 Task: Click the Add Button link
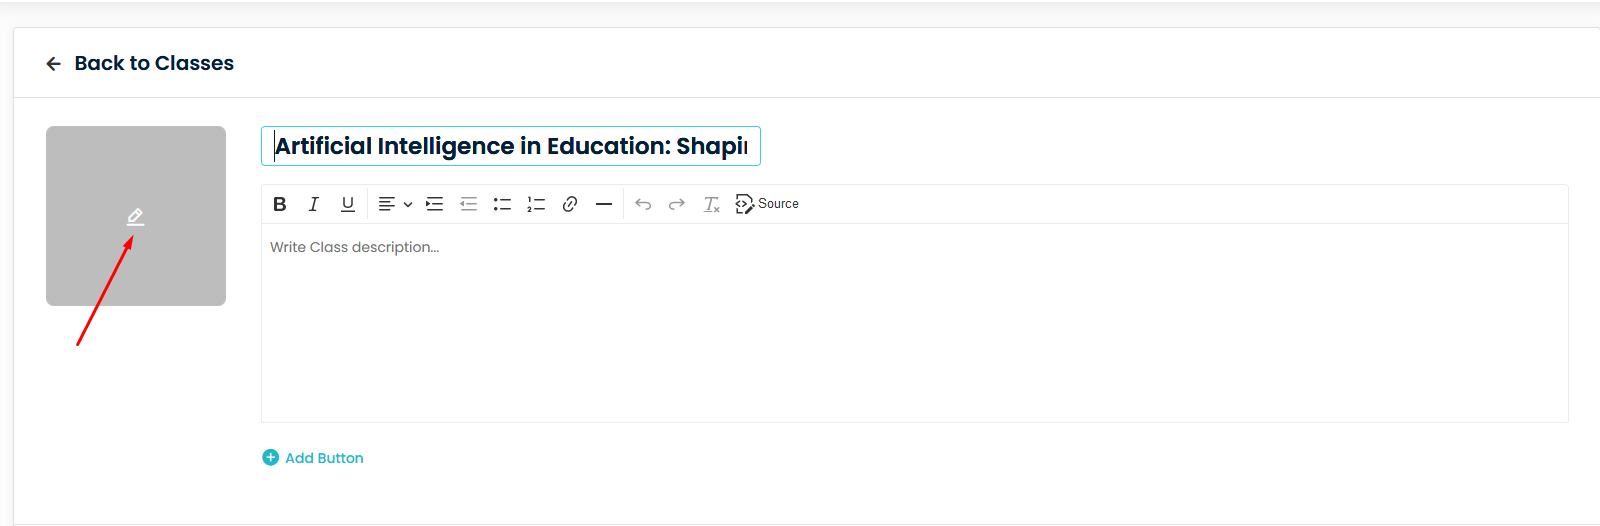tap(313, 458)
